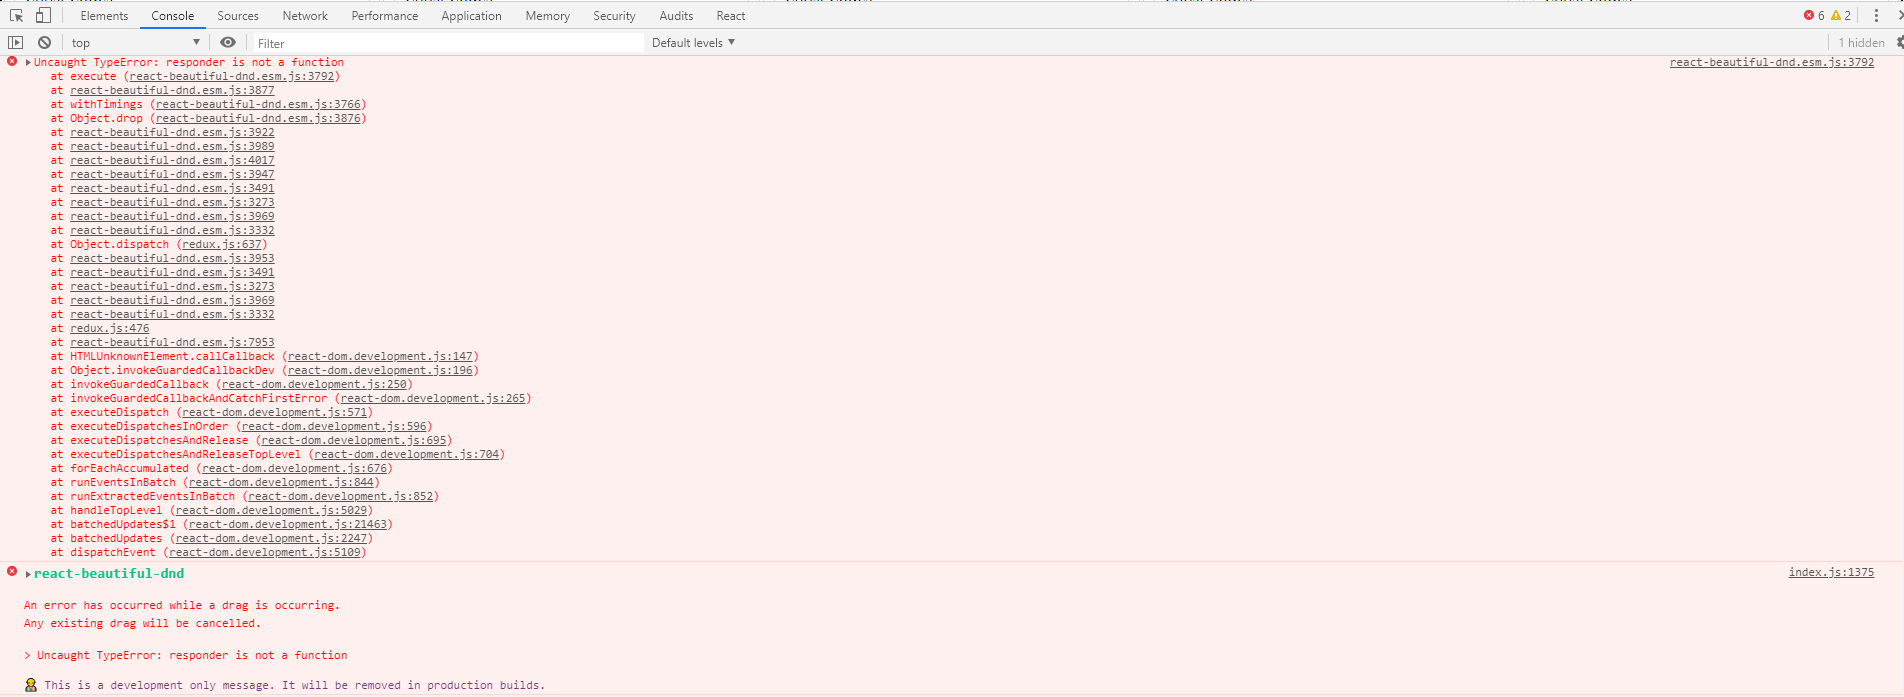Open react-beautiful-dnd.esm.js:4017 stack link

coord(172,160)
